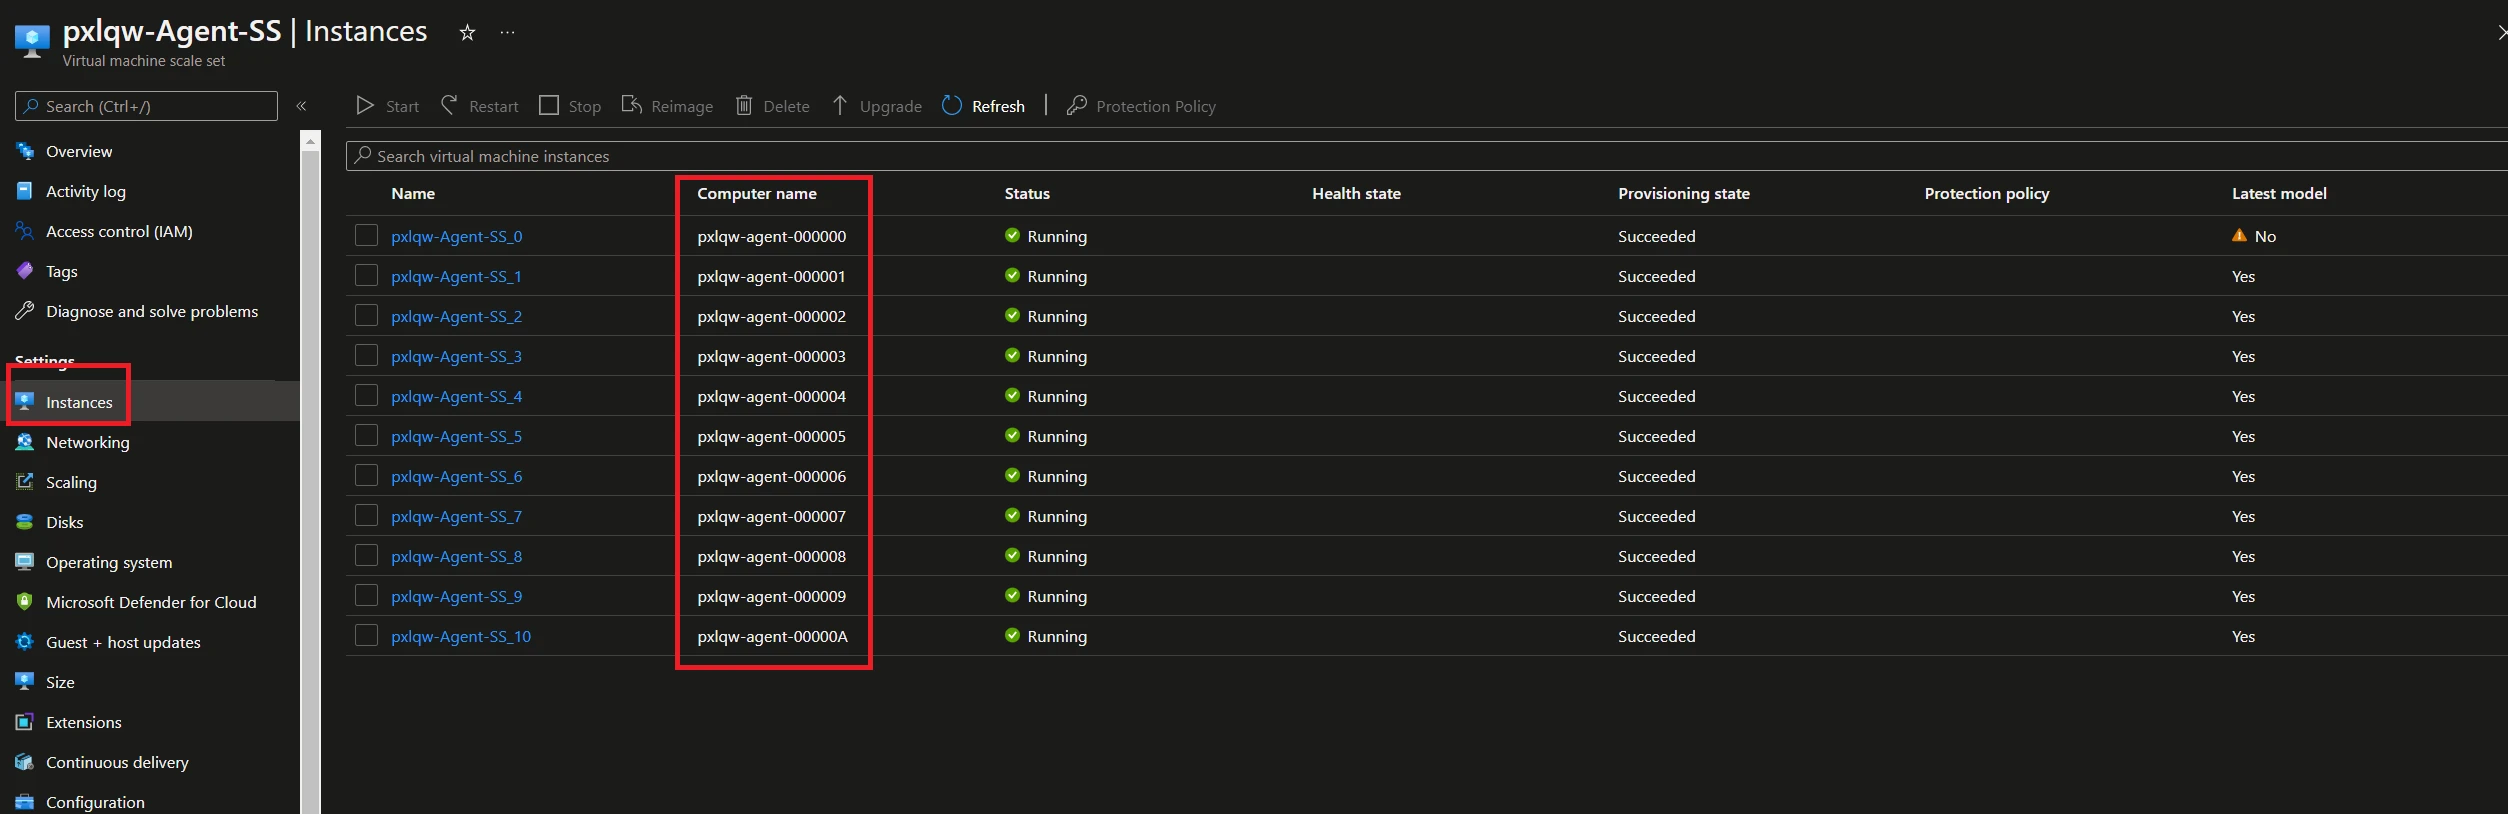Click the Delete toolbar button
The width and height of the screenshot is (2508, 814).
tap(773, 106)
